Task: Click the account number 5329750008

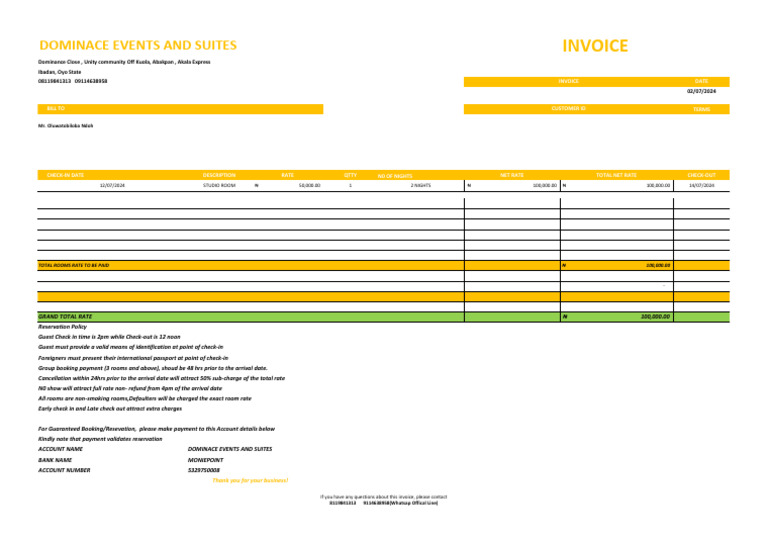Action: (x=204, y=470)
